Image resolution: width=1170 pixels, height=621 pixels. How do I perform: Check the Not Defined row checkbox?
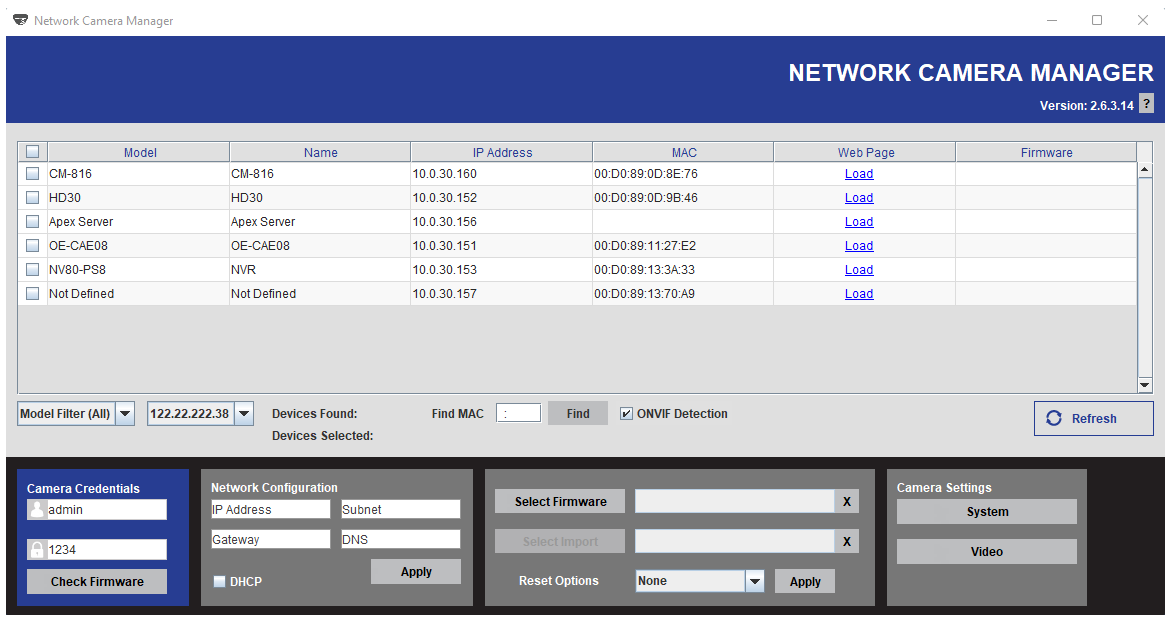[33, 293]
